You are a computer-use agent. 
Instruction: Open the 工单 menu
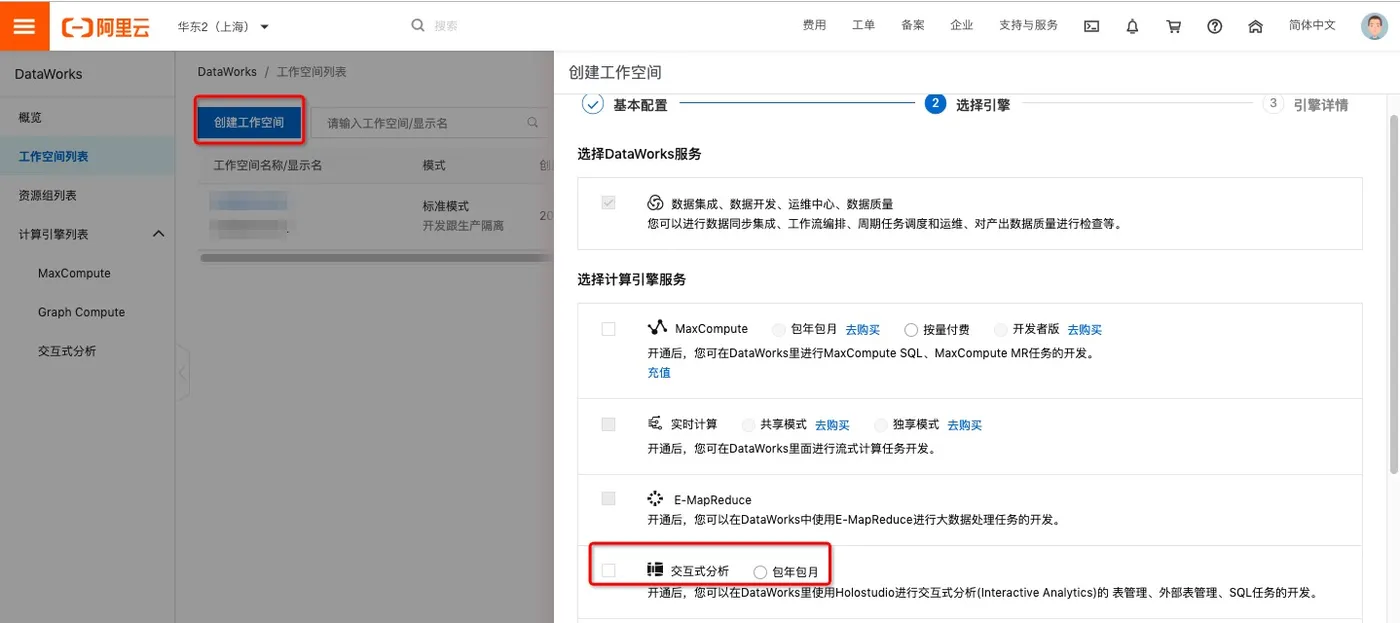864,26
